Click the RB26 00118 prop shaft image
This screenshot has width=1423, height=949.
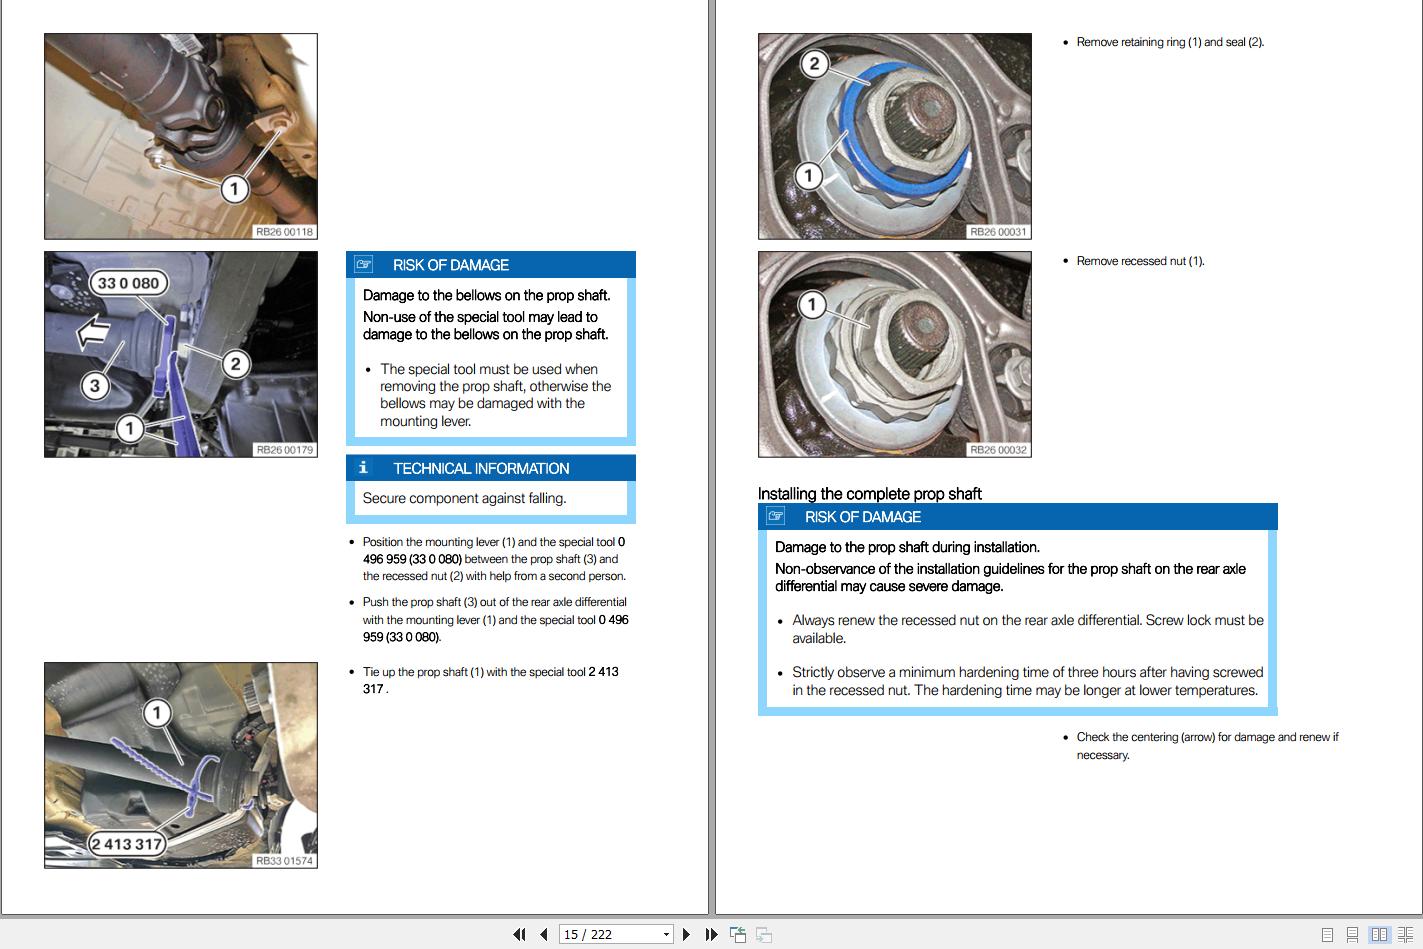click(x=181, y=136)
